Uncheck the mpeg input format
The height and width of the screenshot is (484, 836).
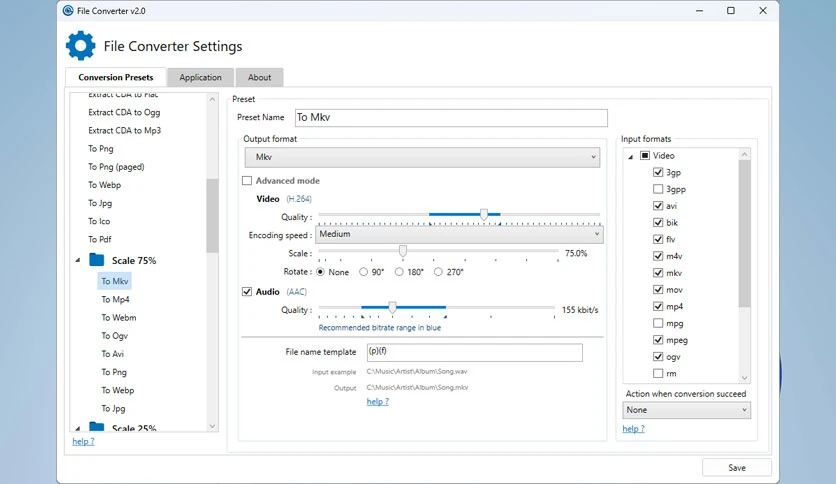[658, 340]
